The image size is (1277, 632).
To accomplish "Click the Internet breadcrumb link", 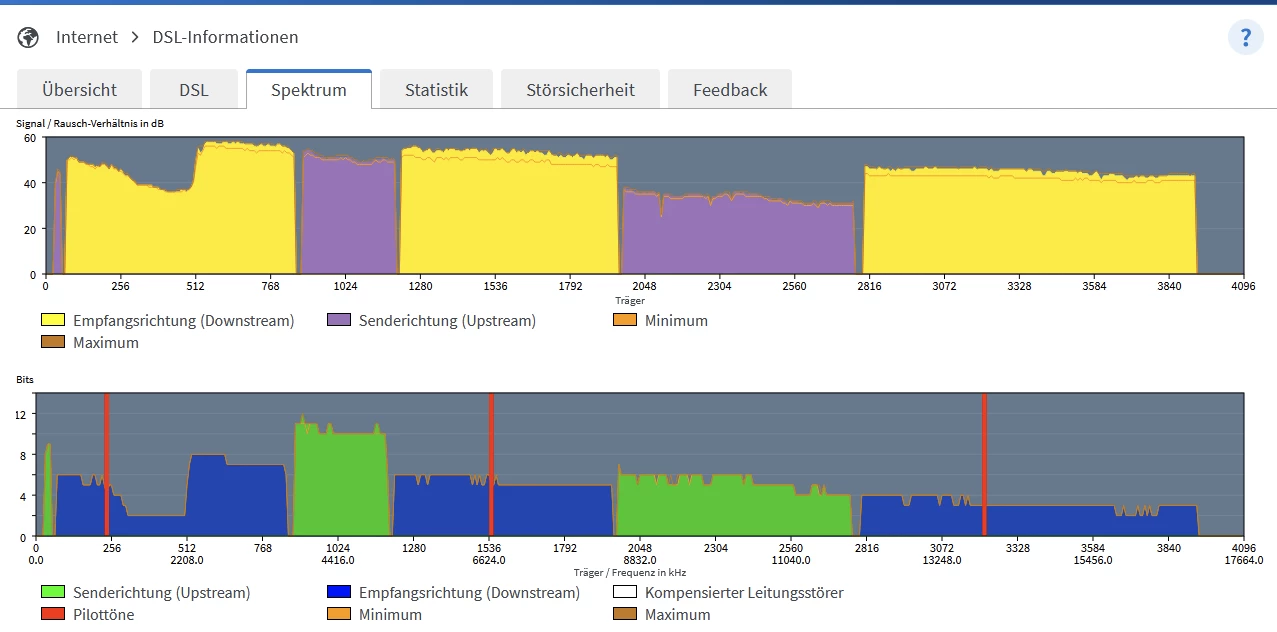I will click(x=87, y=38).
